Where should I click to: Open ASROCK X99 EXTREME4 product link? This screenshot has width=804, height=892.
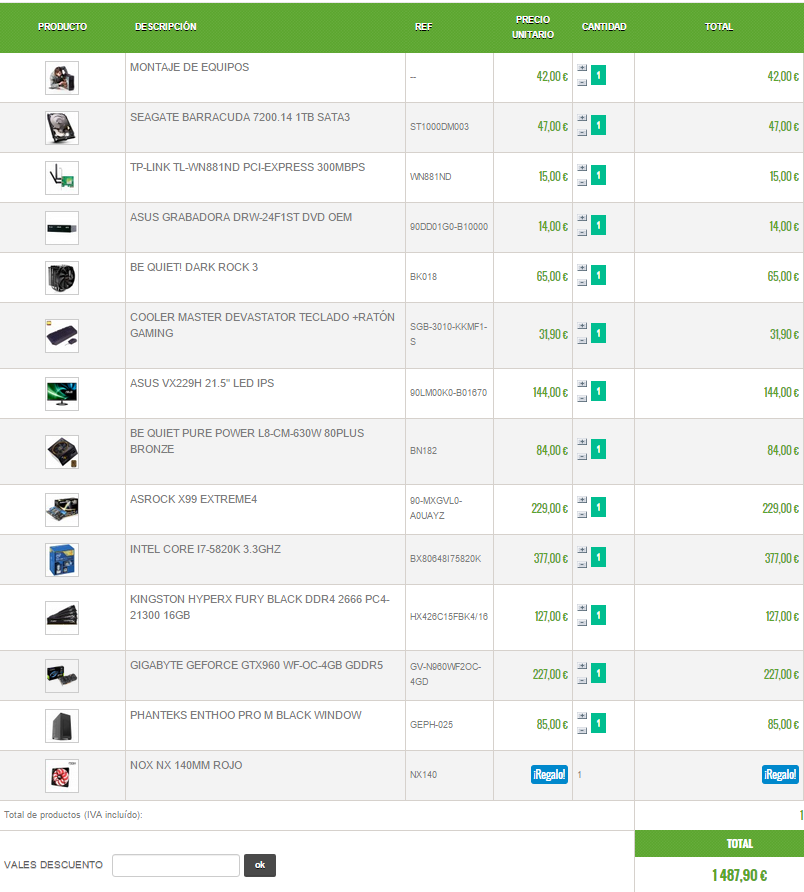[x=193, y=499]
